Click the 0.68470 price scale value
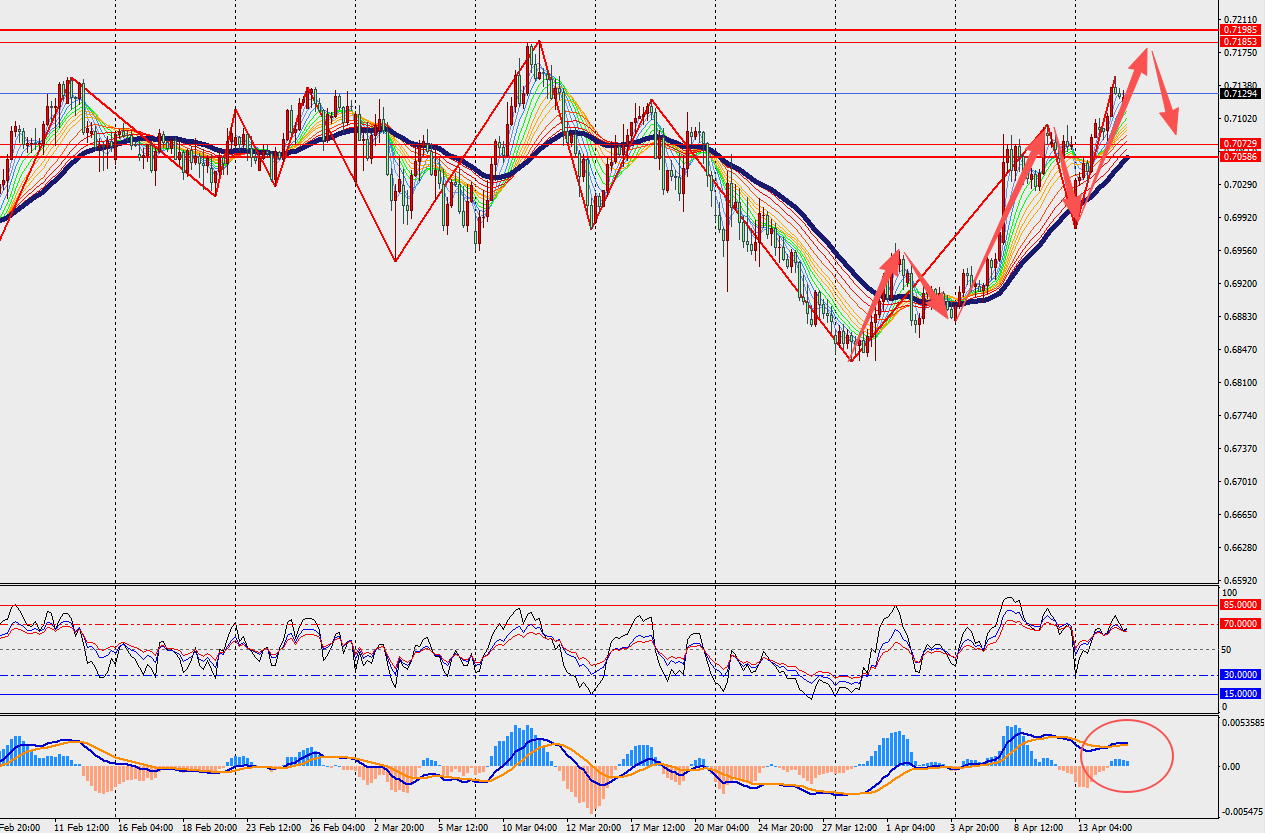 [x=1240, y=350]
